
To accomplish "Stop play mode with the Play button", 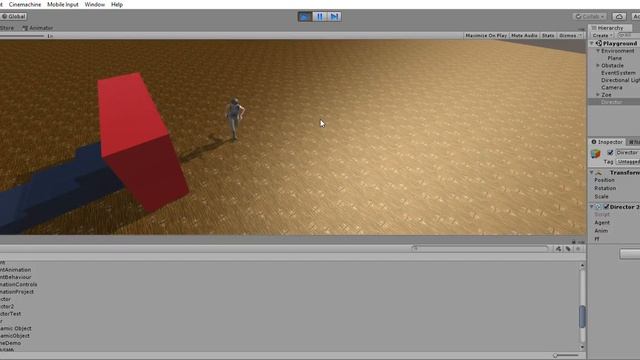I will (x=305, y=17).
